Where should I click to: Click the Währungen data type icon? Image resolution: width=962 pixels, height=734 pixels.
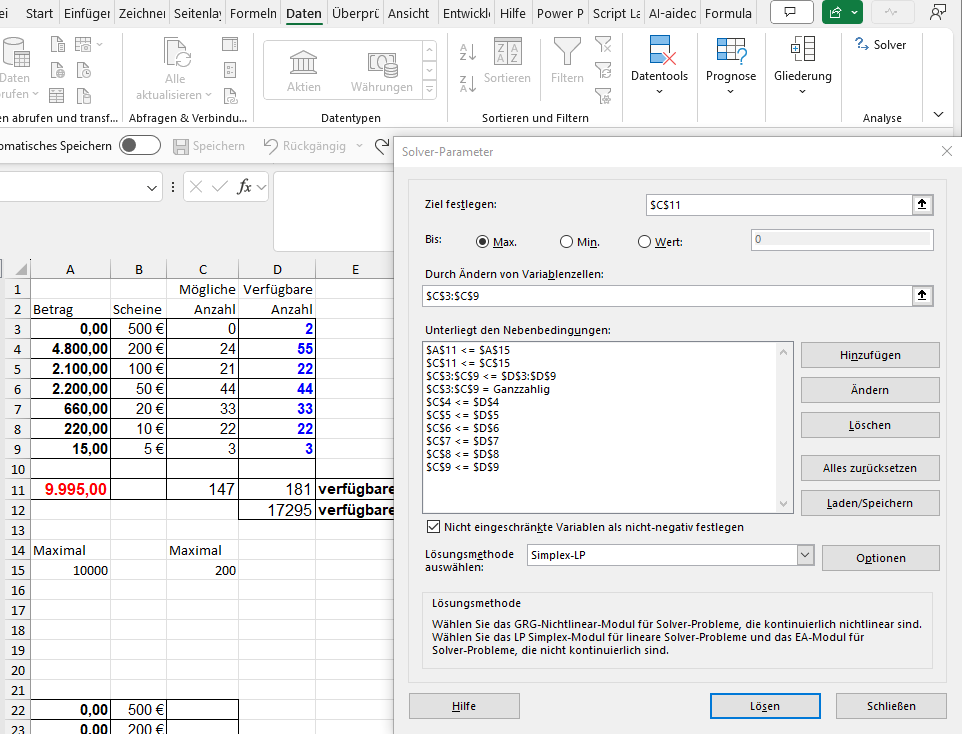tap(383, 64)
